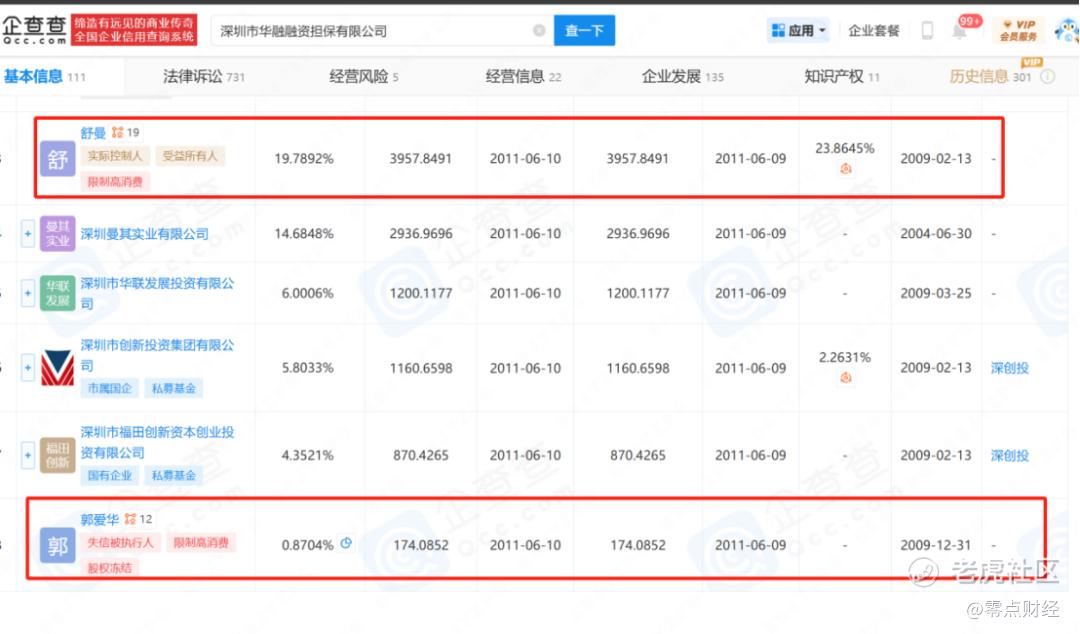The height and width of the screenshot is (634, 1080).
Task: Click the 14.6848% shareholding value
Action: pos(304,234)
